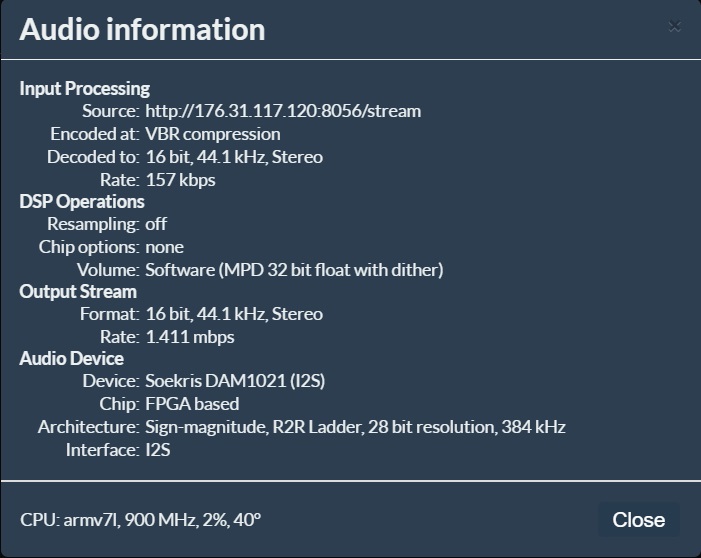Screen dimensions: 701x558
Task: Select the Input Processing heading
Action: click(84, 89)
